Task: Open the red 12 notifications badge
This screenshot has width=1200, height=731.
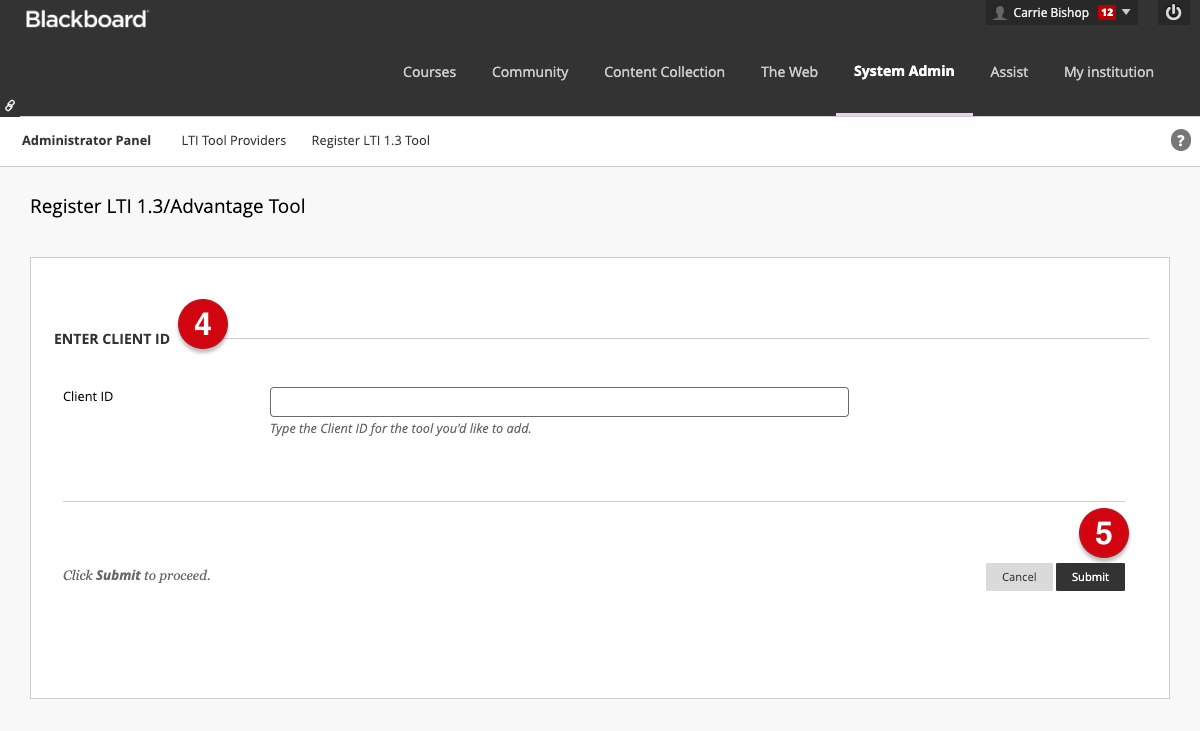Action: (x=1106, y=13)
